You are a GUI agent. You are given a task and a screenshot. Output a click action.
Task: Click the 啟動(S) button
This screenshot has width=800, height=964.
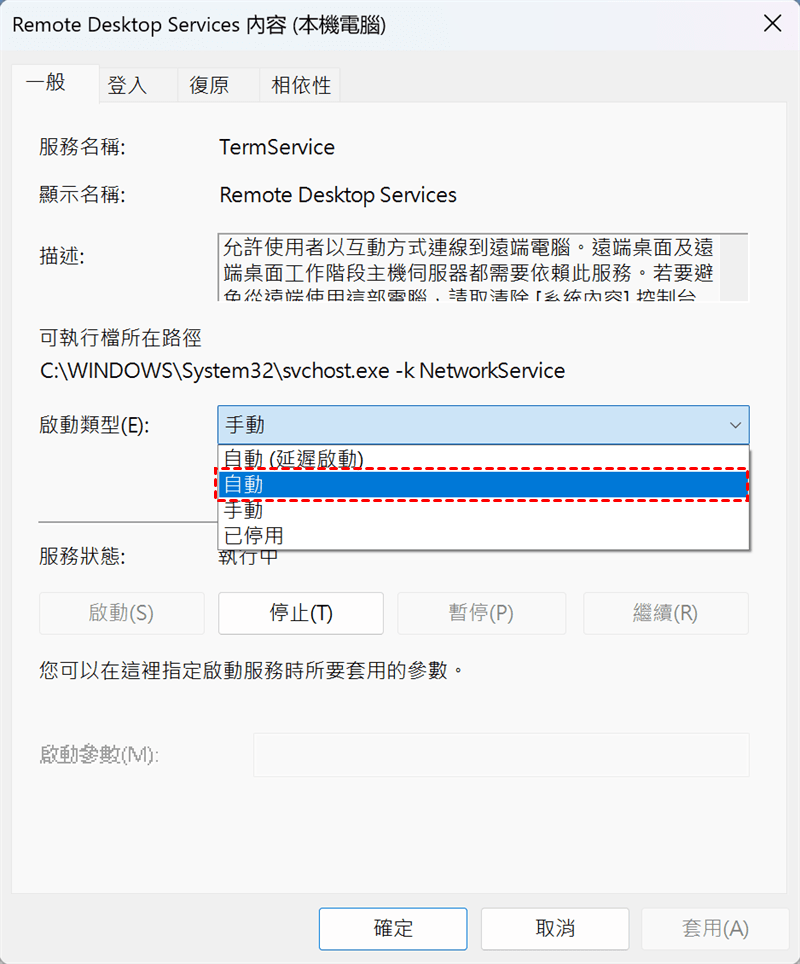pyautogui.click(x=121, y=613)
